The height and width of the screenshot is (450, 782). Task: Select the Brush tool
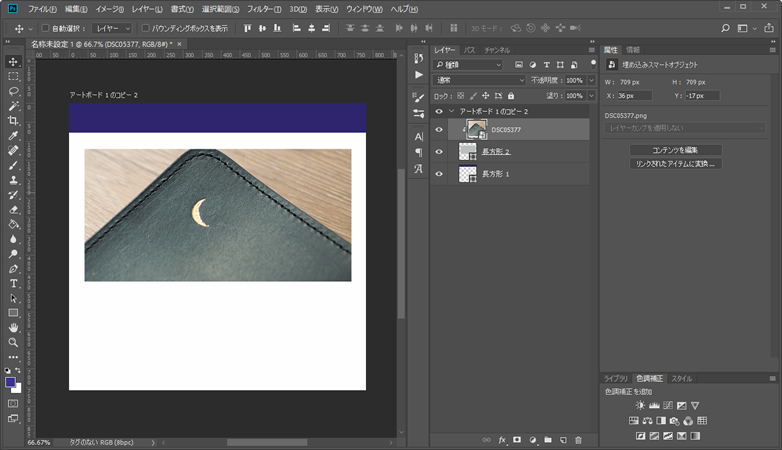click(13, 165)
